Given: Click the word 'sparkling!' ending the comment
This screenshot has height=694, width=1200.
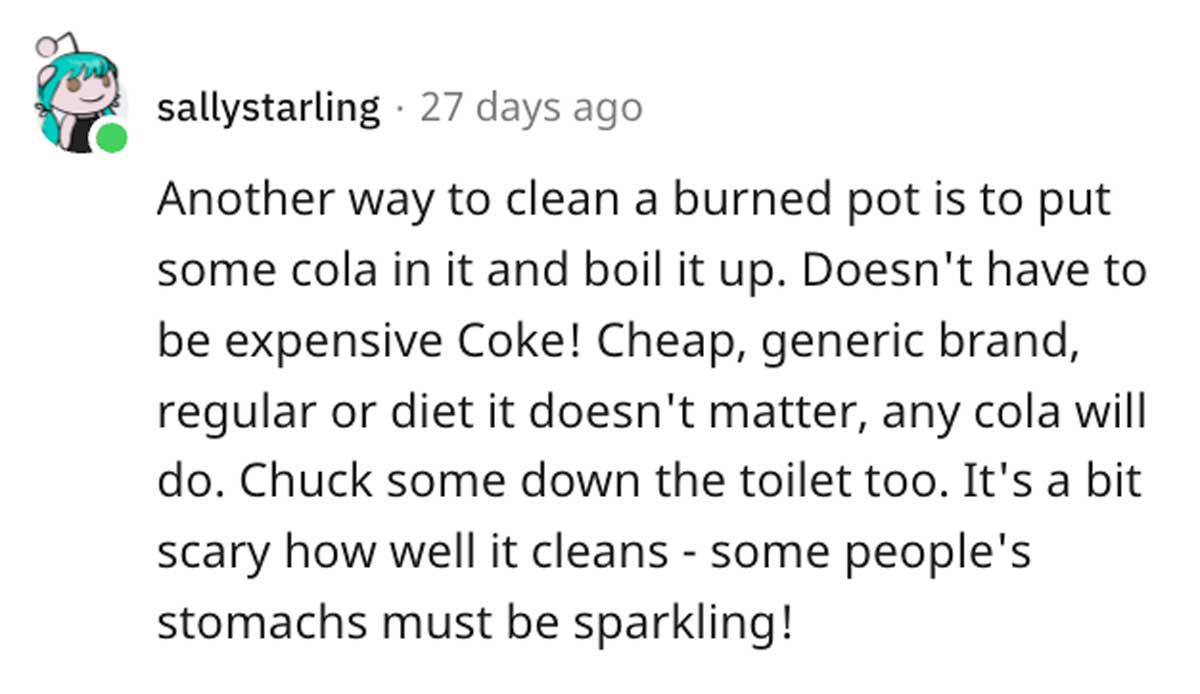Looking at the screenshot, I should pos(683,625).
